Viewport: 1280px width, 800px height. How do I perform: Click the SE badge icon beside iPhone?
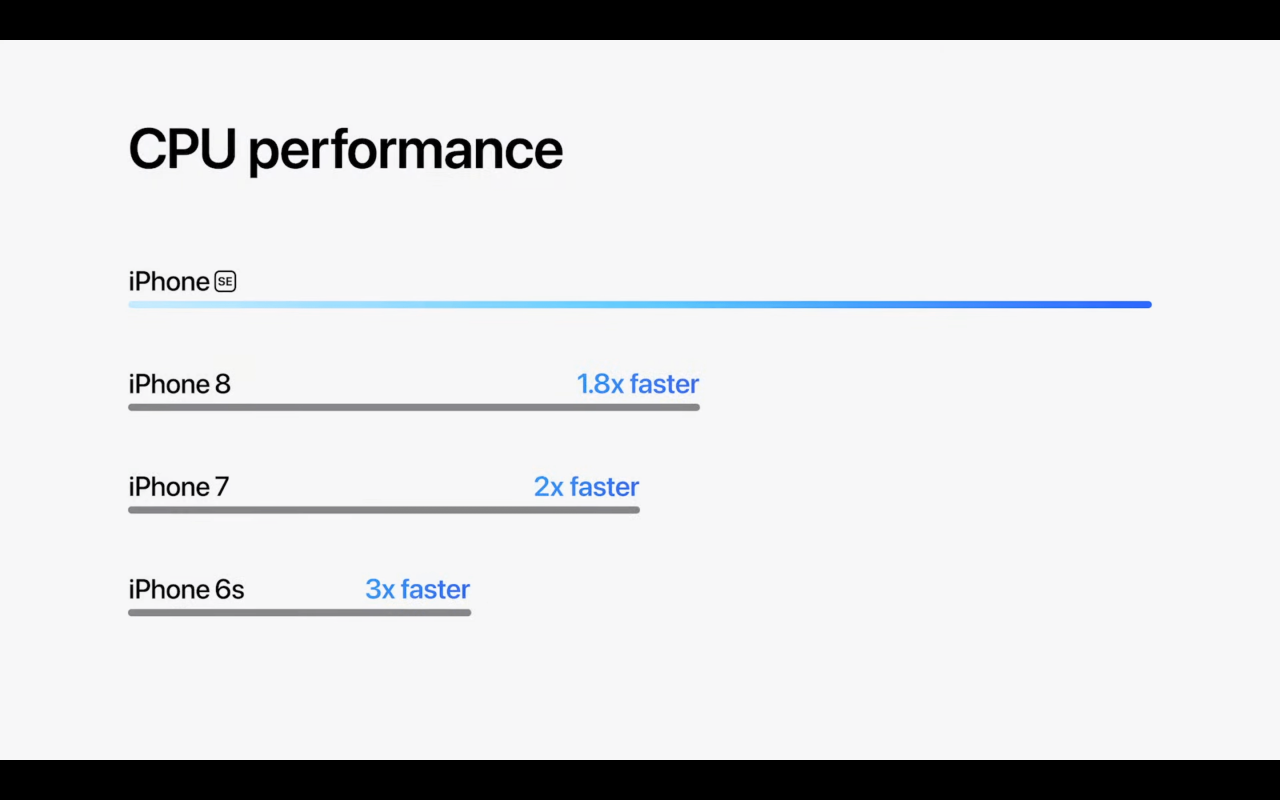(x=225, y=282)
